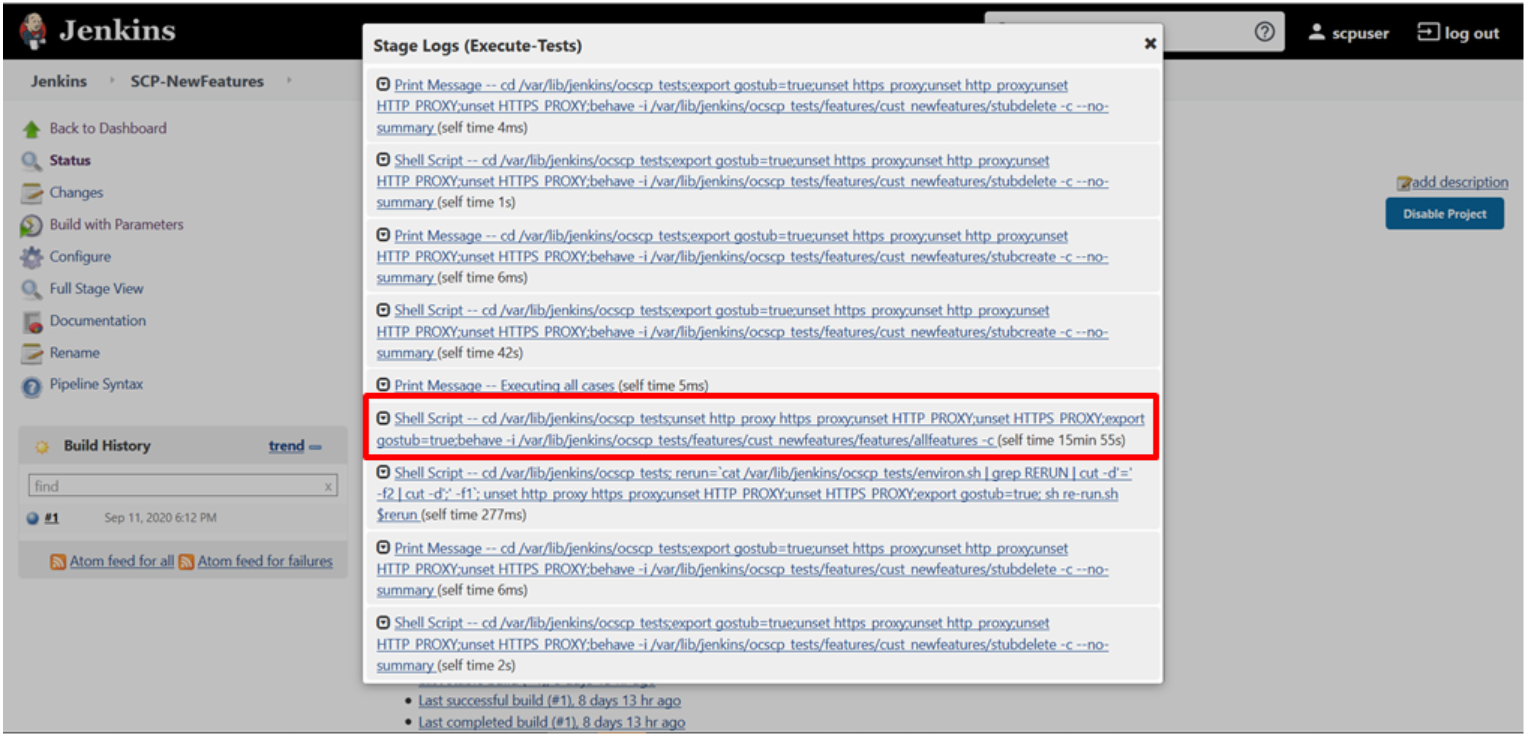
Task: Click the Documentation icon in sidebar
Action: [32, 321]
